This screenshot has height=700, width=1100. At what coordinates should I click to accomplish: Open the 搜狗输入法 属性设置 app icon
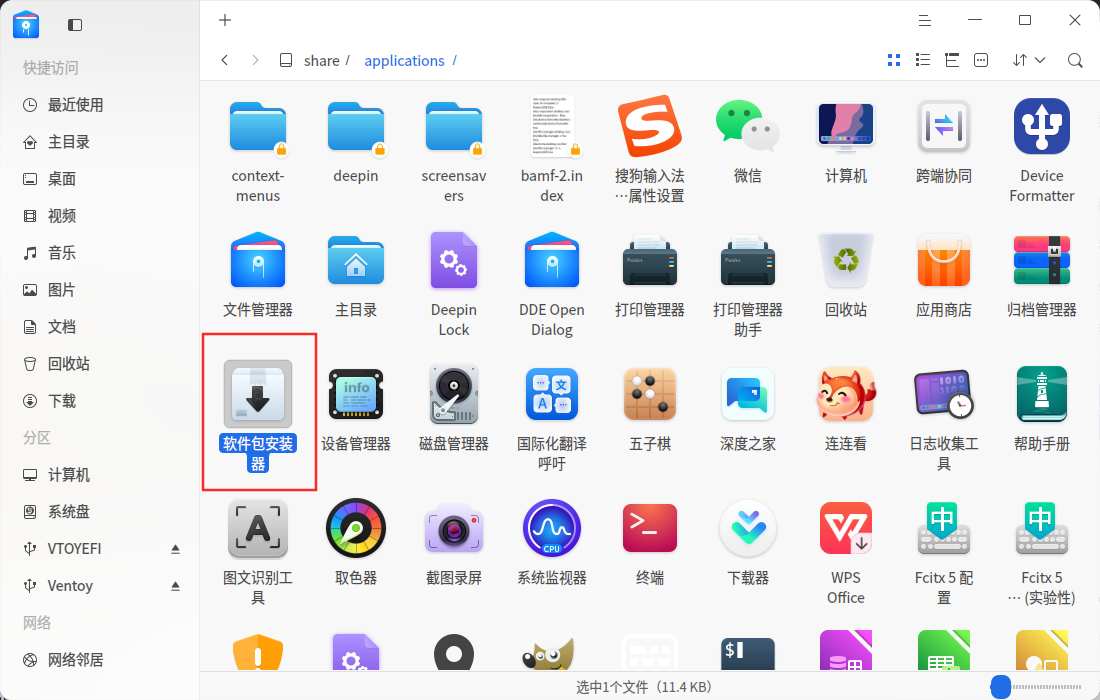(x=650, y=127)
